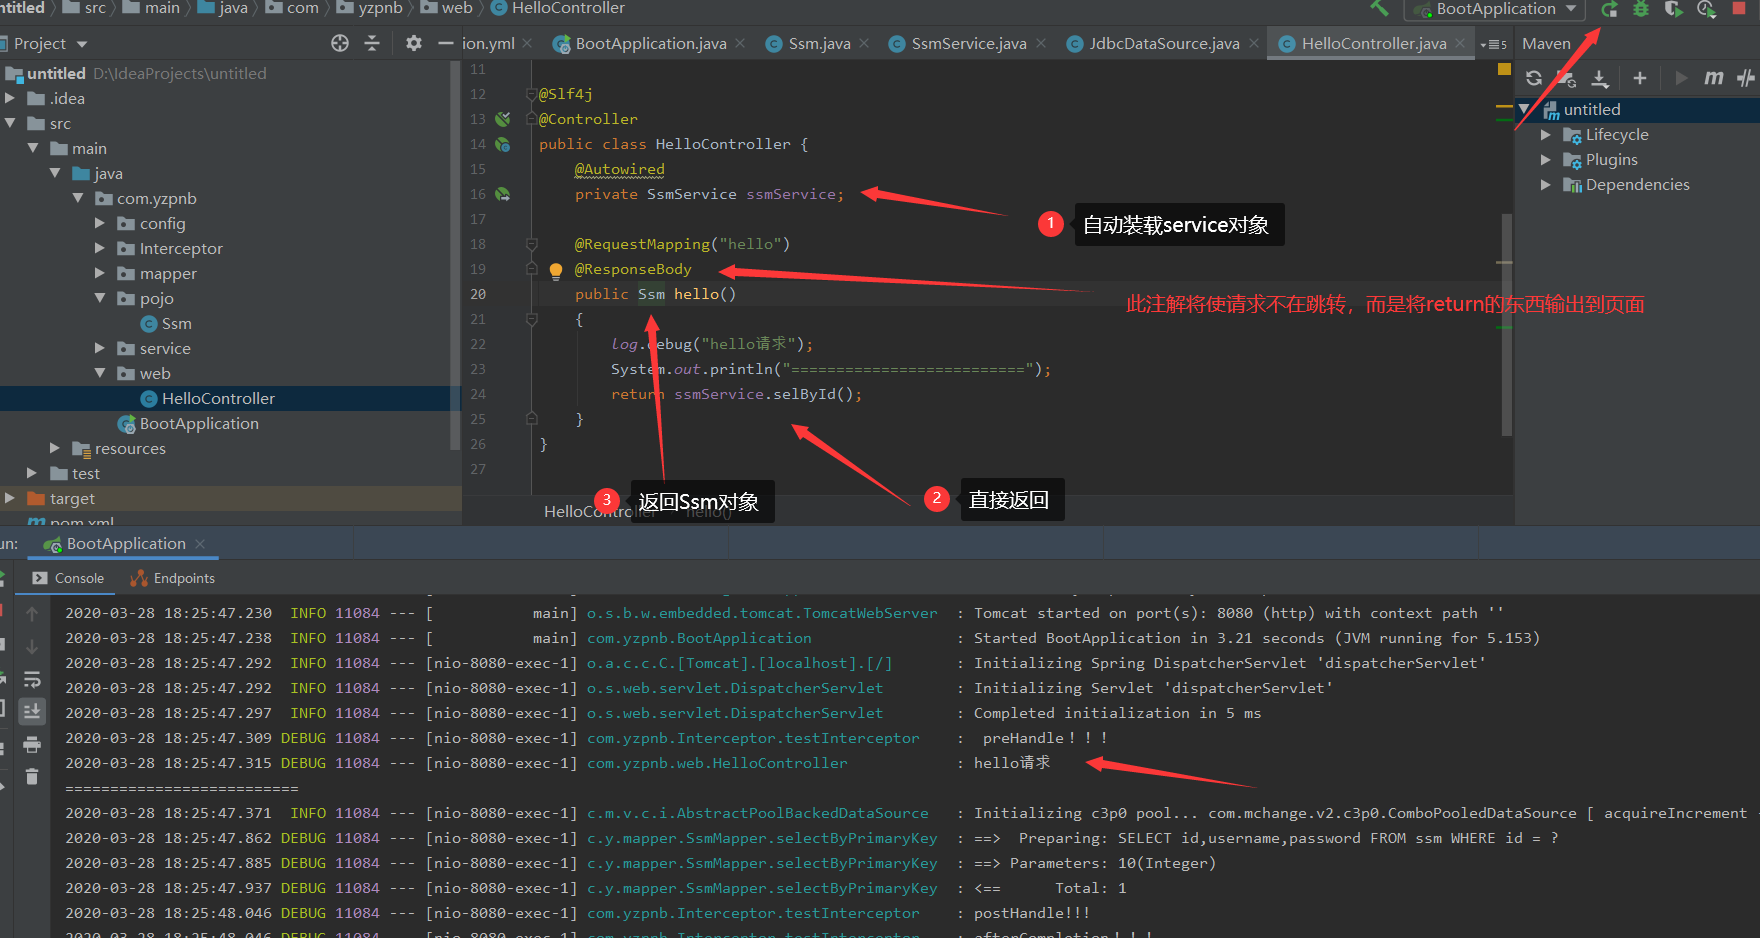Open the JdbcDataSource.java tab

click(1164, 43)
